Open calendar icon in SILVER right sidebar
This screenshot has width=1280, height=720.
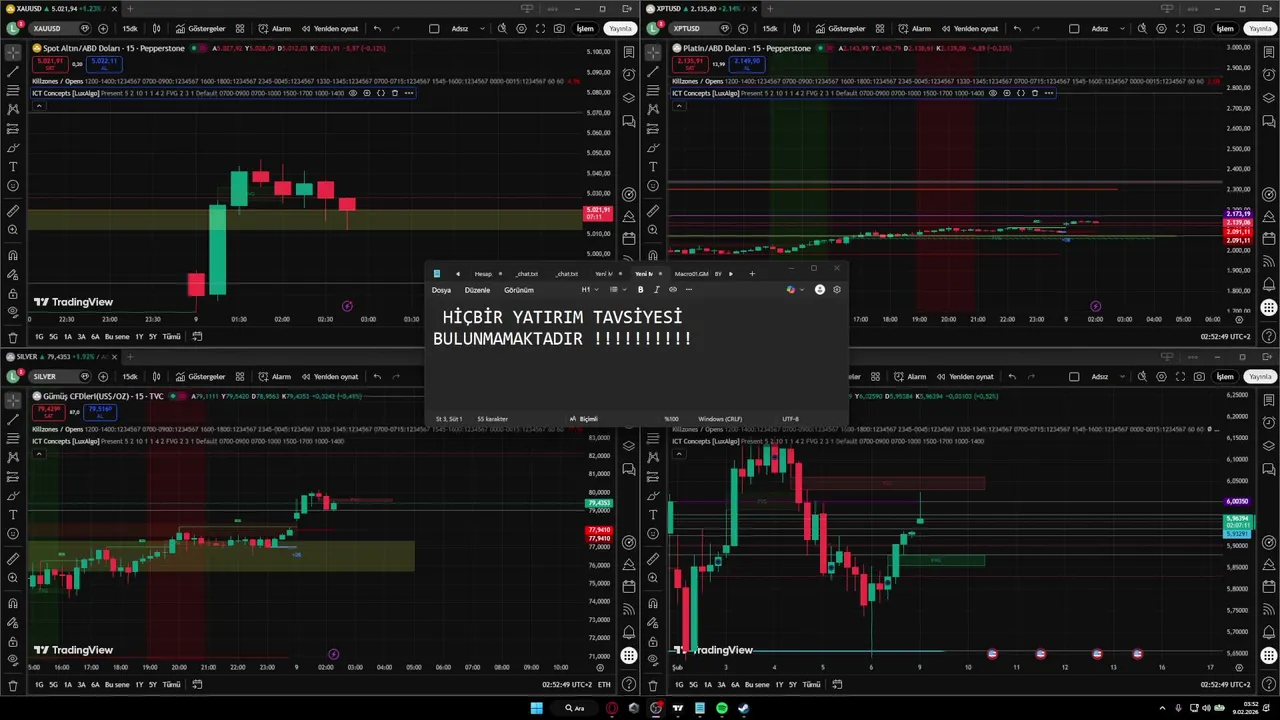tap(629, 586)
